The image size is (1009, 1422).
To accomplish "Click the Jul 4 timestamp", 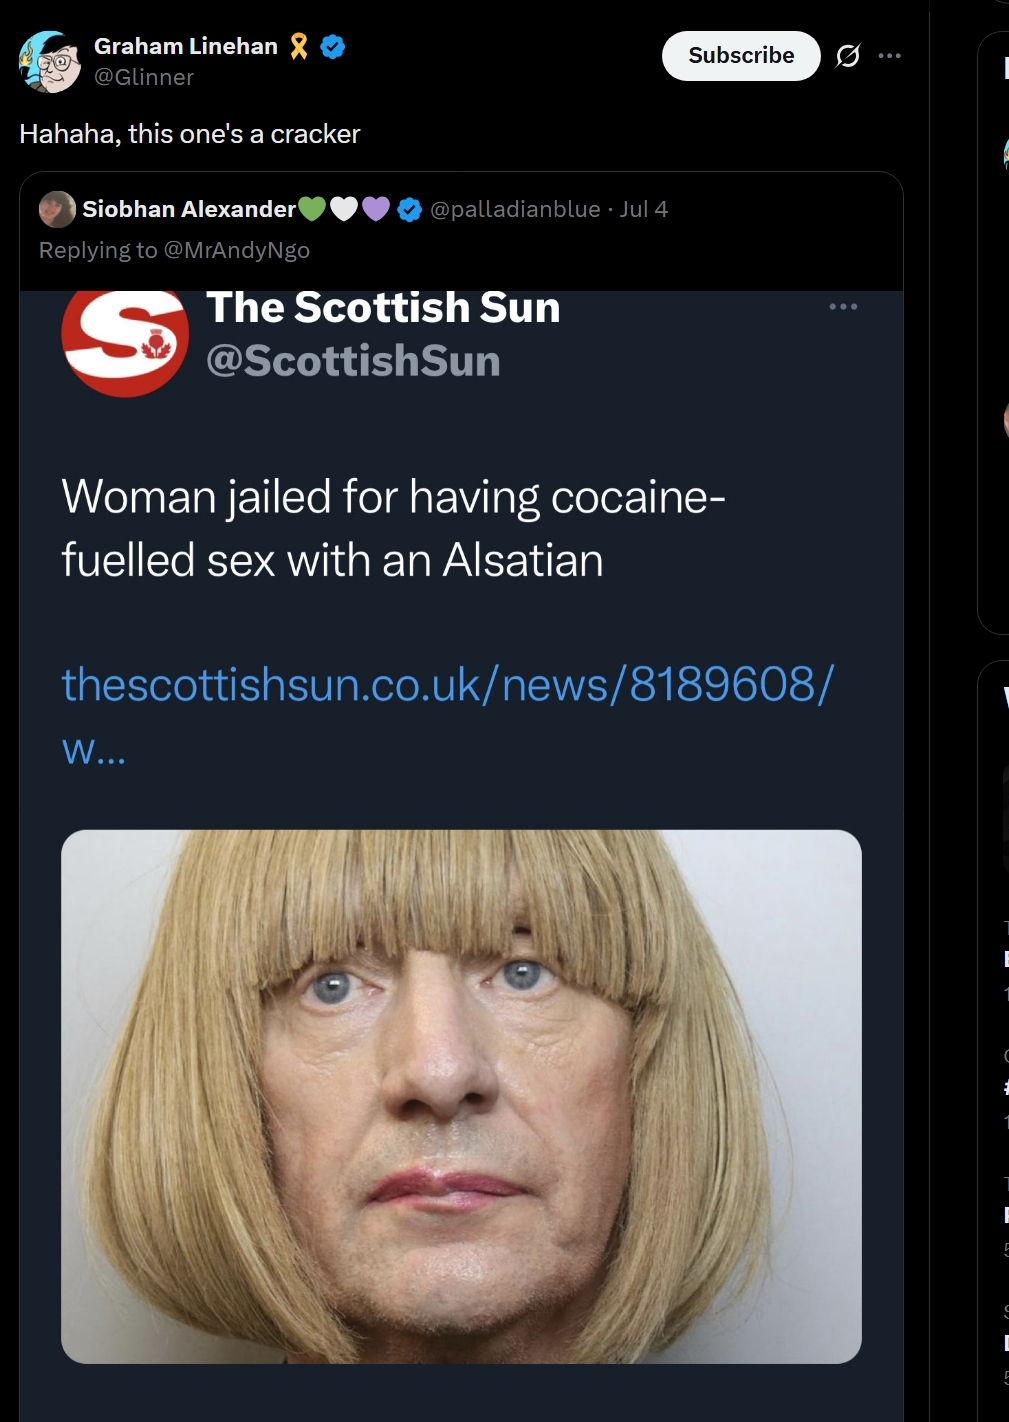I will pos(644,209).
